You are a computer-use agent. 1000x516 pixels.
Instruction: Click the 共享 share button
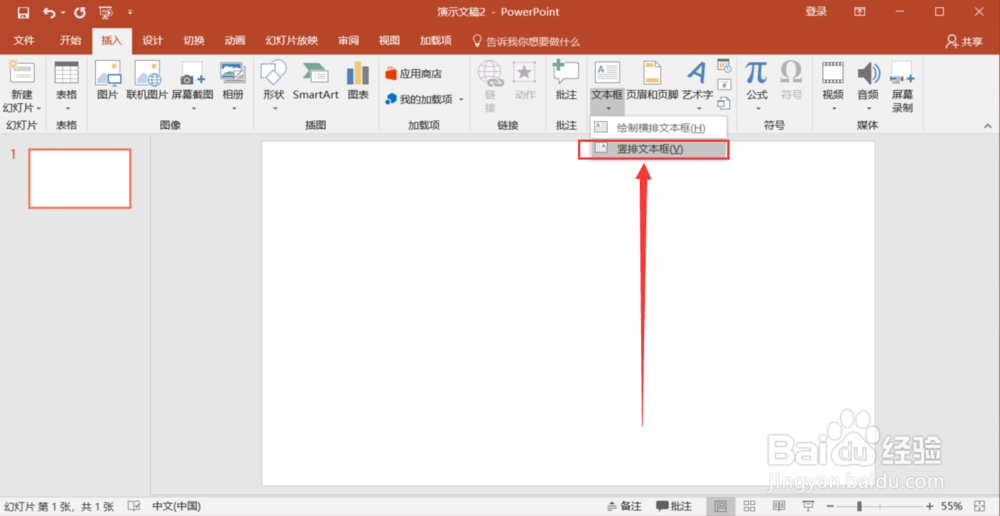pos(964,41)
